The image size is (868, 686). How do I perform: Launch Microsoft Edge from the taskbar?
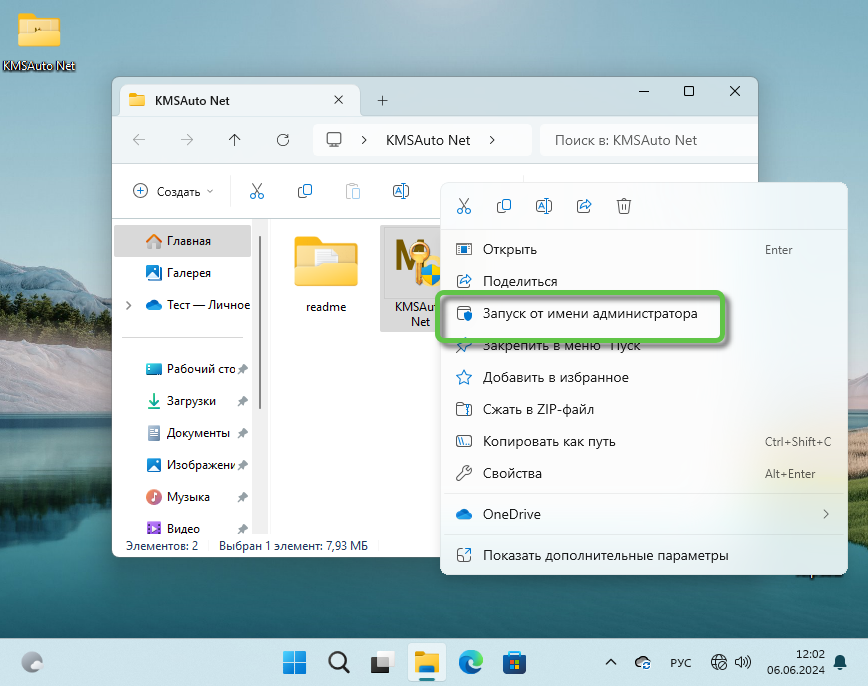coord(471,662)
